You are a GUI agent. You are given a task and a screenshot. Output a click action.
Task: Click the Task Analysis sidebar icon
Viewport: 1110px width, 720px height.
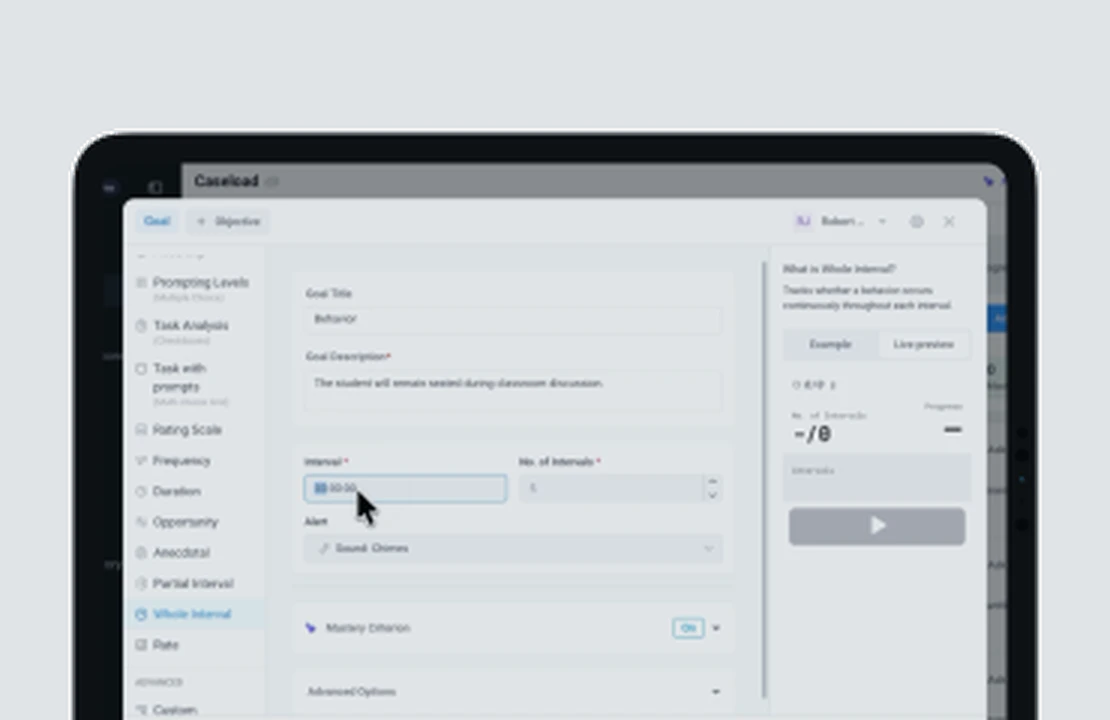click(142, 326)
